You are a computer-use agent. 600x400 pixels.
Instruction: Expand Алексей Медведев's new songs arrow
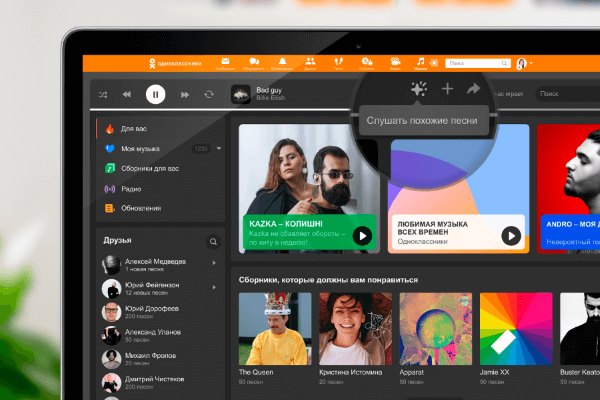[x=213, y=264]
